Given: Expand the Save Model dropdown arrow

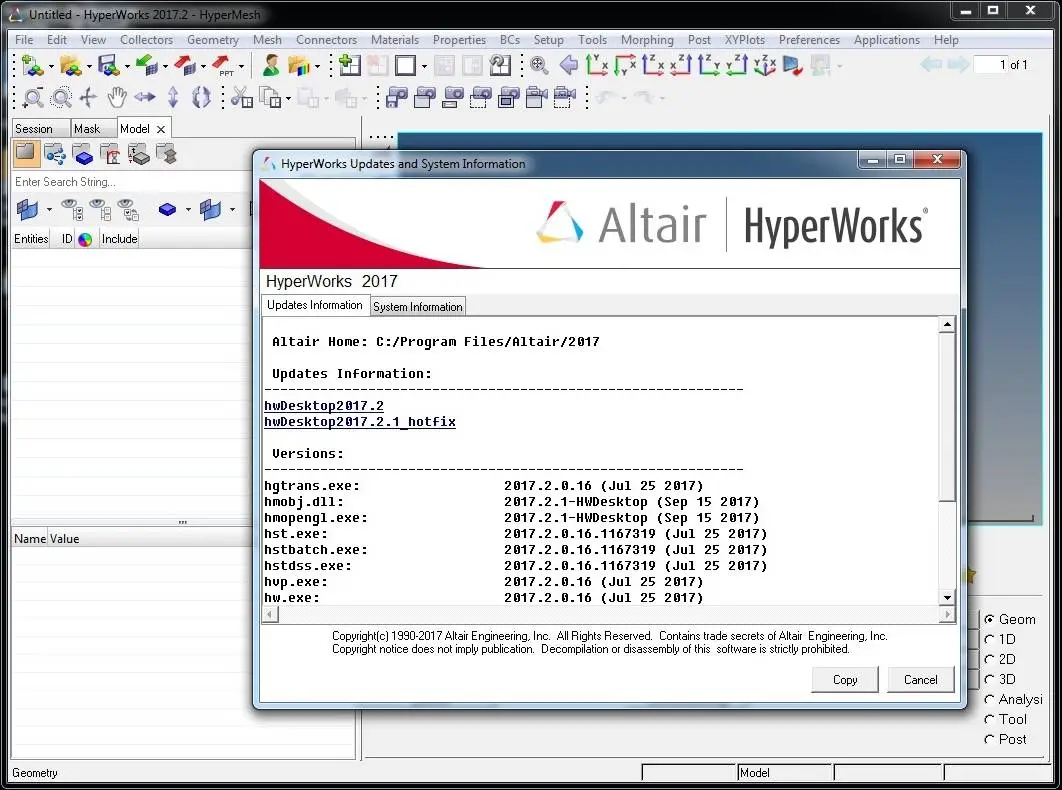Looking at the screenshot, I should [127, 66].
